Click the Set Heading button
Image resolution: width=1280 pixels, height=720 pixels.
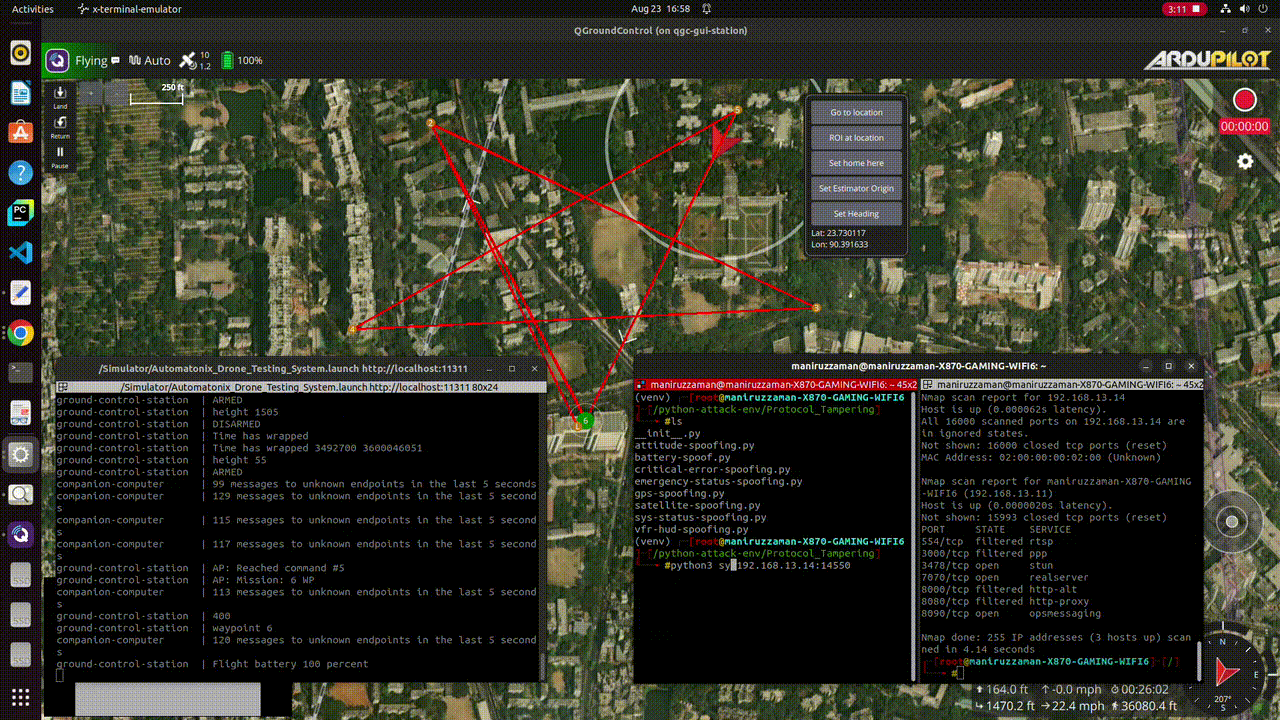856,214
